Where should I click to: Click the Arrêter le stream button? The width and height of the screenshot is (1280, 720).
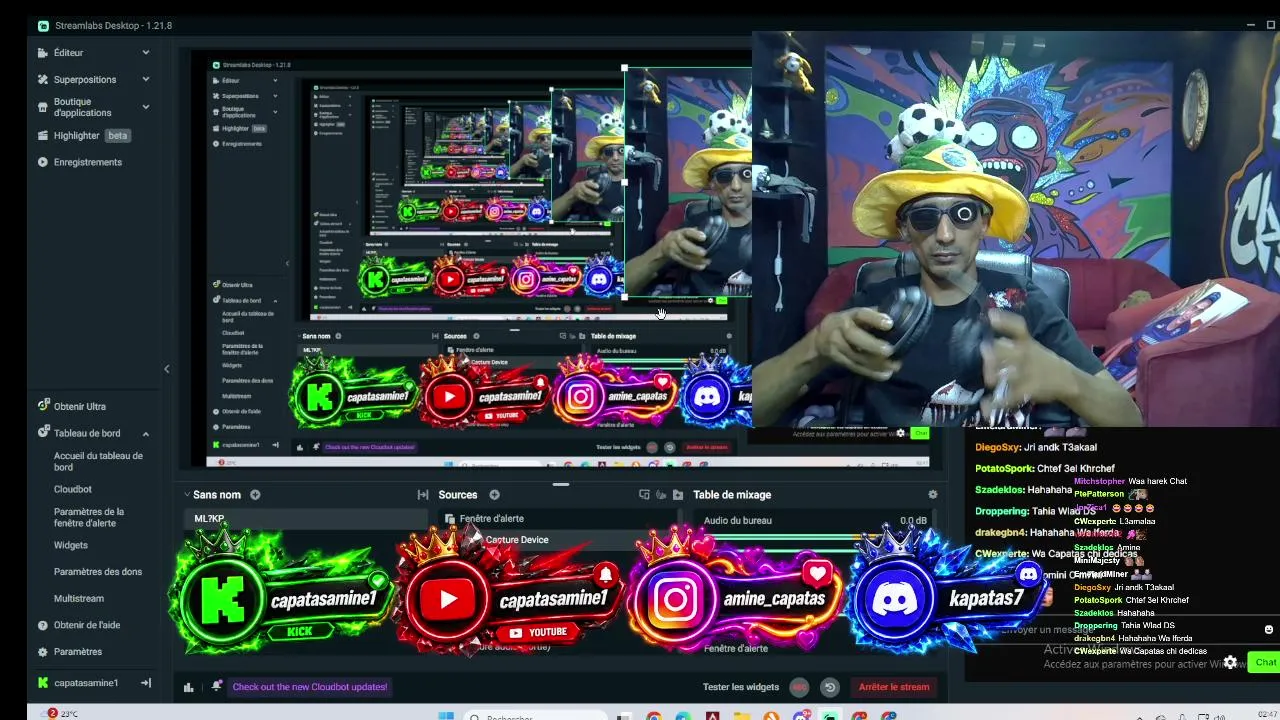point(894,687)
